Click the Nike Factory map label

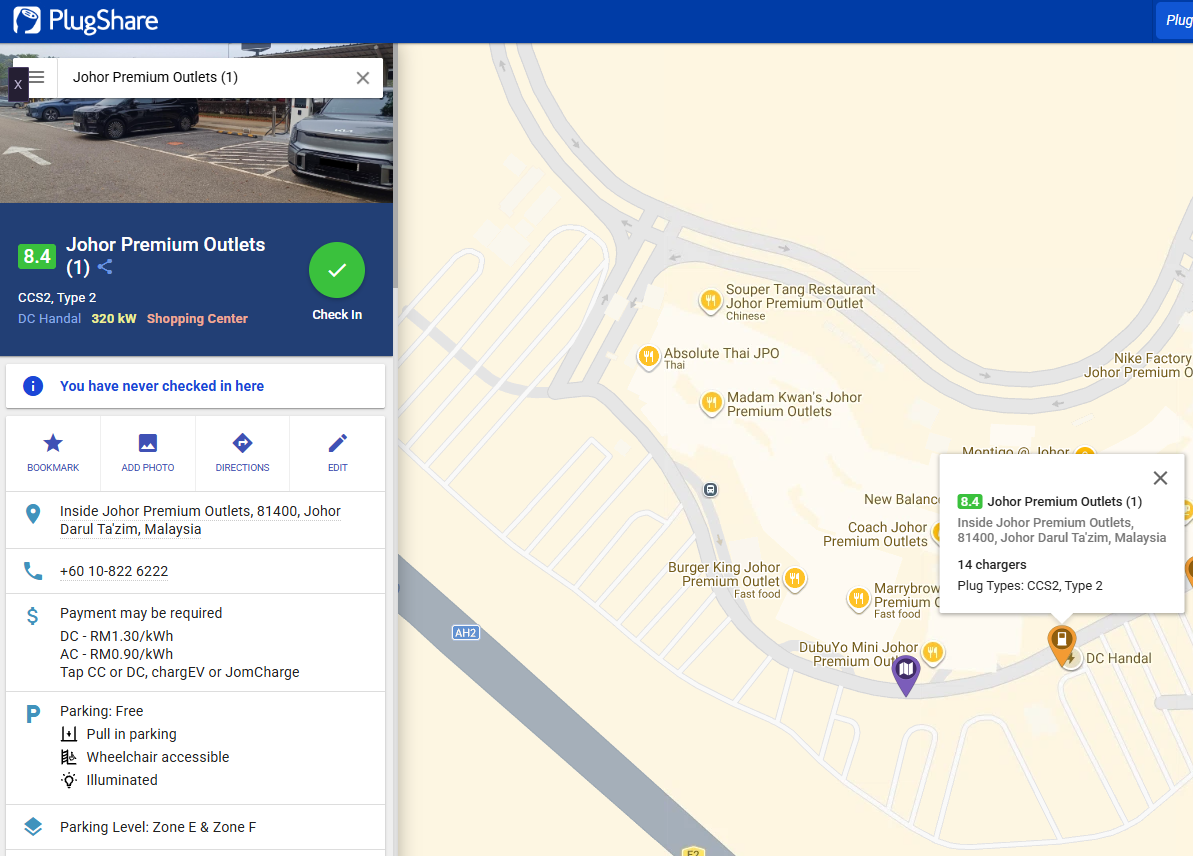[1139, 365]
